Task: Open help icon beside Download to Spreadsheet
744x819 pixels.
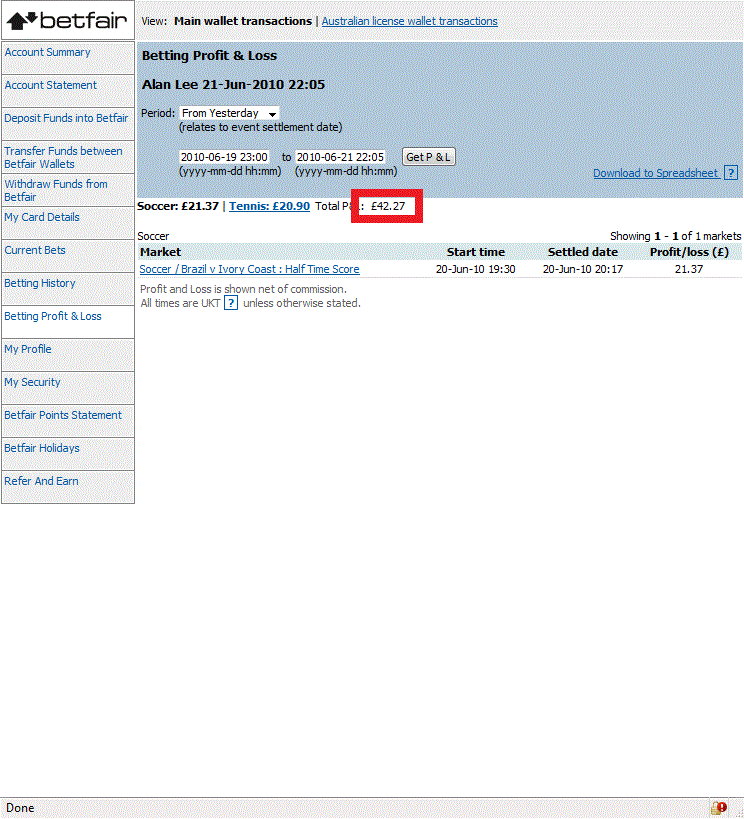Action: pyautogui.click(x=731, y=173)
